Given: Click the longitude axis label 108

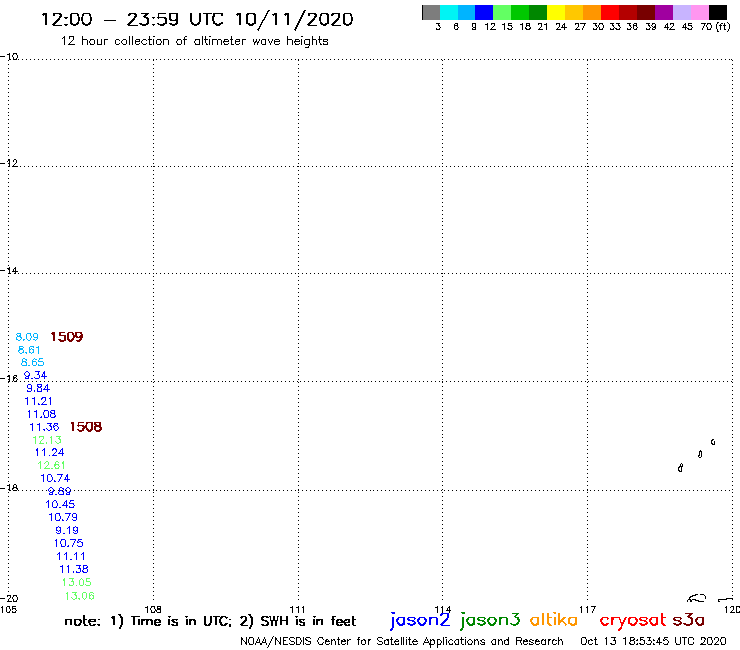Looking at the screenshot, I should [153, 609].
